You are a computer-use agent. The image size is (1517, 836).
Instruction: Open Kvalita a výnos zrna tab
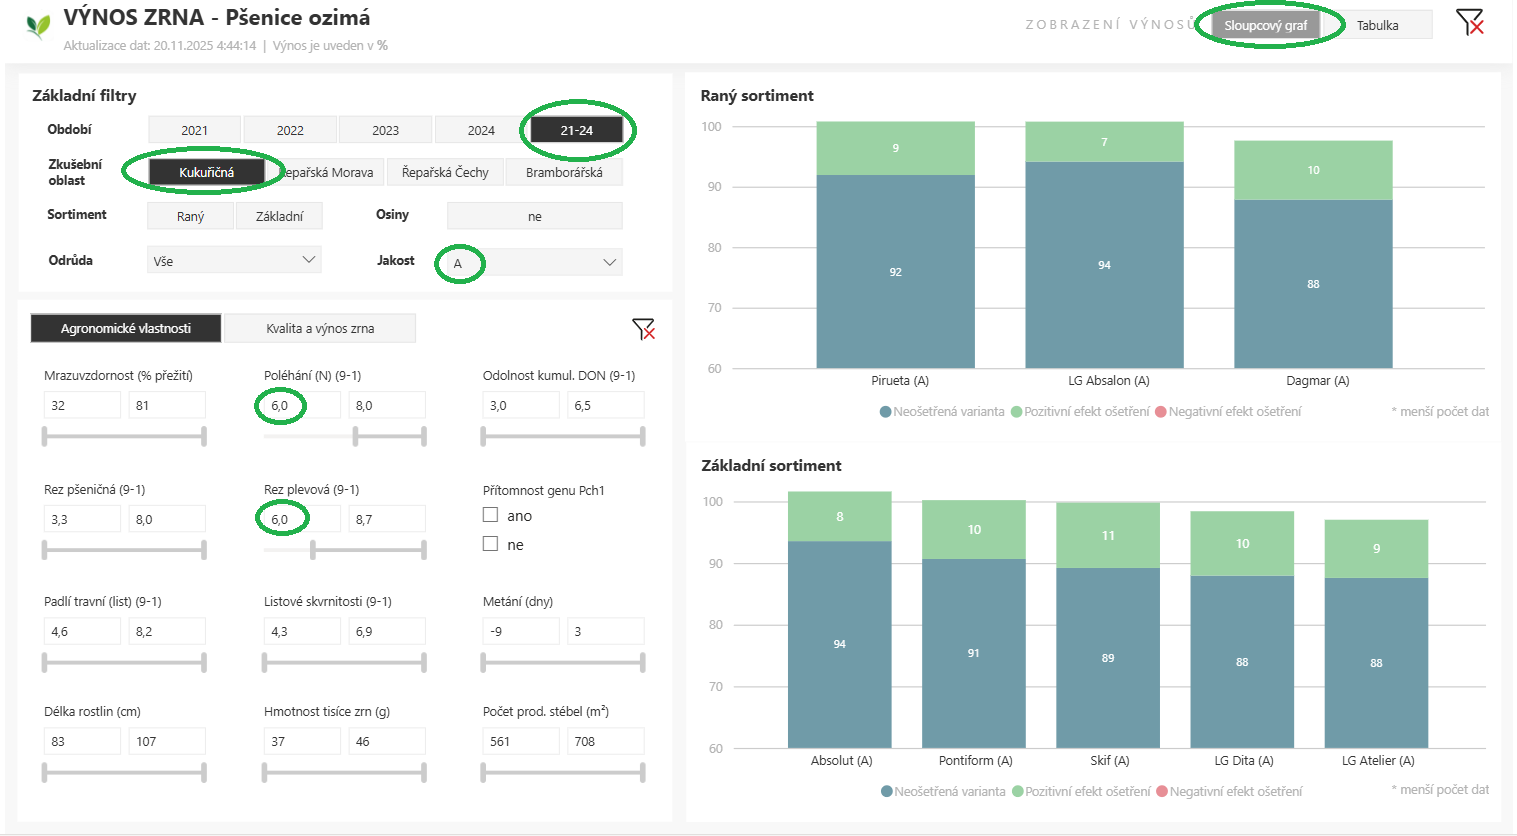click(x=320, y=328)
